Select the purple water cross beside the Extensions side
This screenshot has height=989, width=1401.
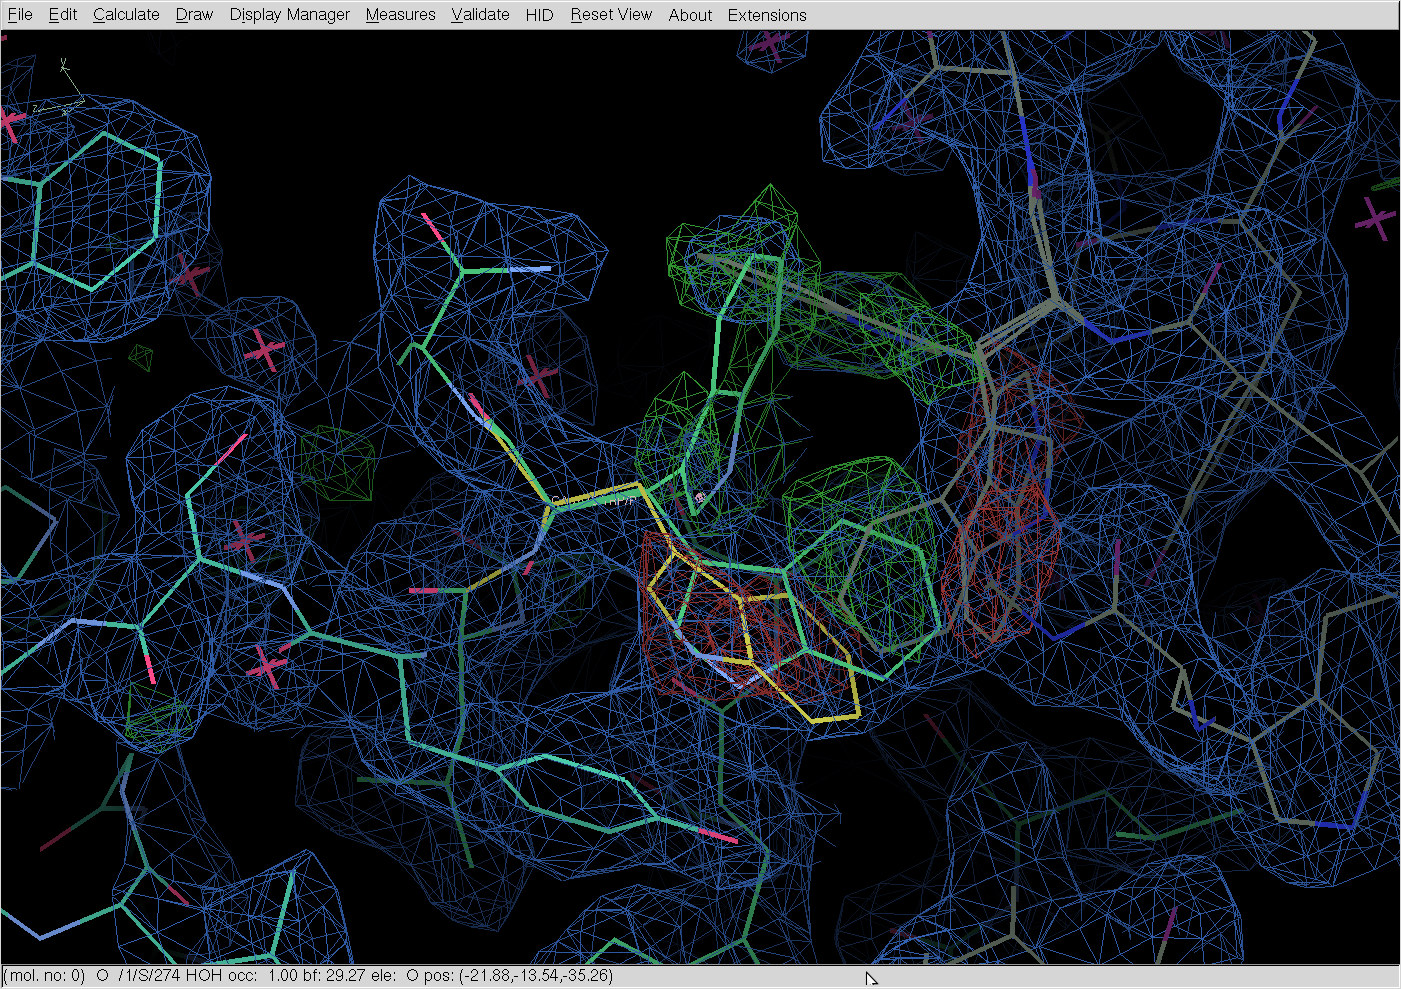click(x=770, y=44)
